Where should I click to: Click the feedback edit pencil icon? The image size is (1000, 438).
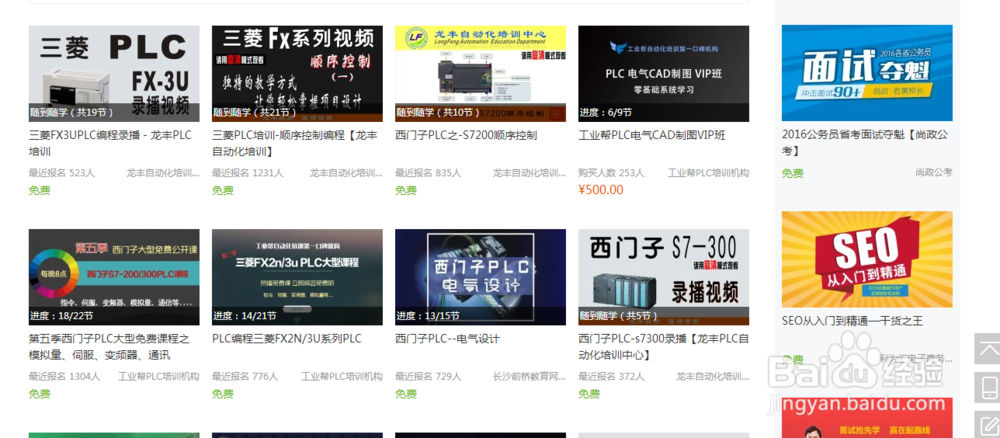pos(987,425)
